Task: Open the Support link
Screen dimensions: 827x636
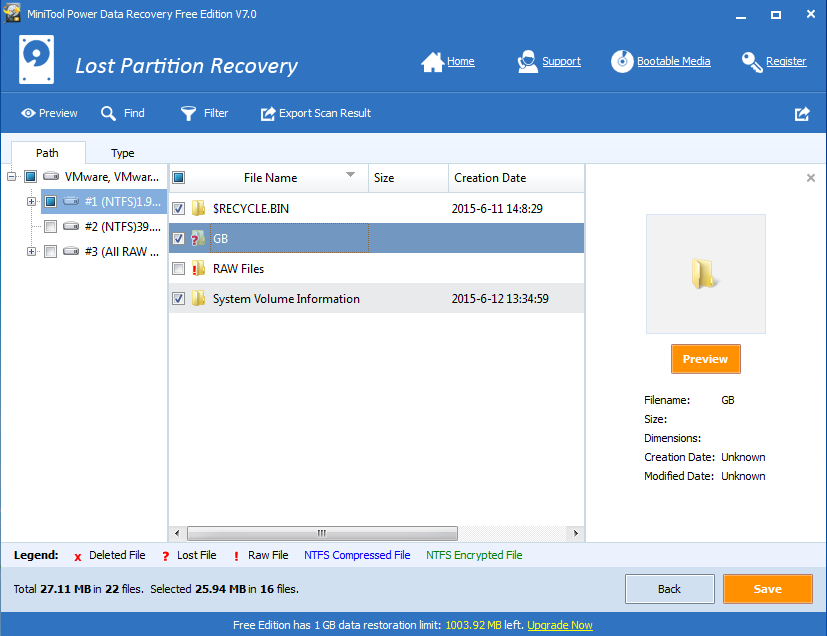Action: [x=561, y=61]
